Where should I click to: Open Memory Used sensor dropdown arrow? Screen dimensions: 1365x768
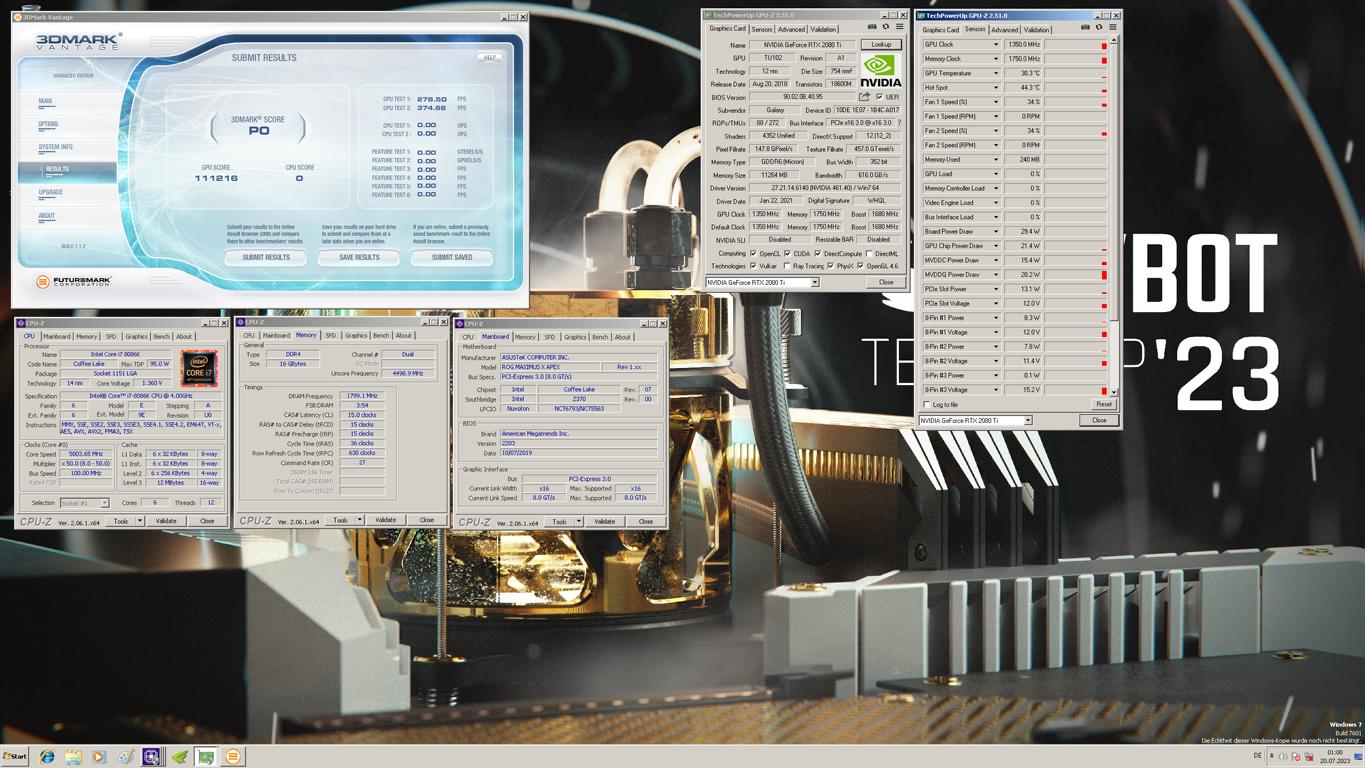(995, 159)
